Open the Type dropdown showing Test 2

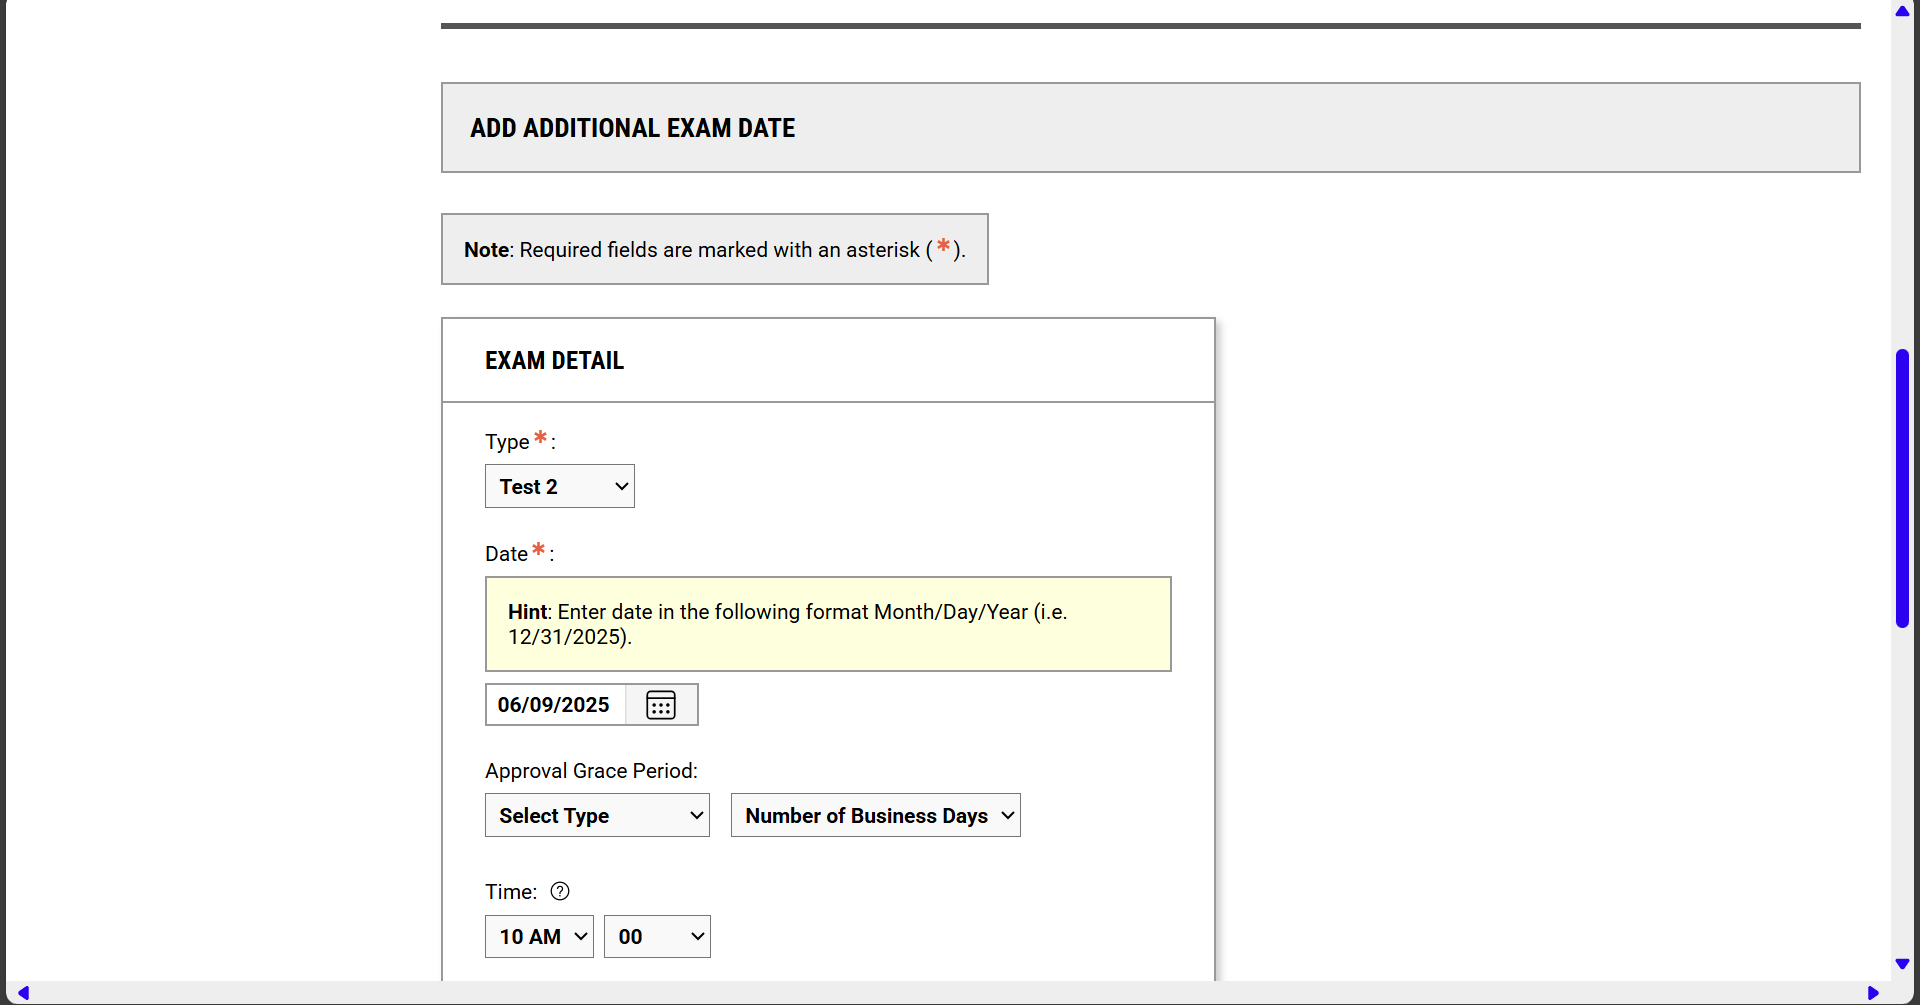[x=560, y=486]
